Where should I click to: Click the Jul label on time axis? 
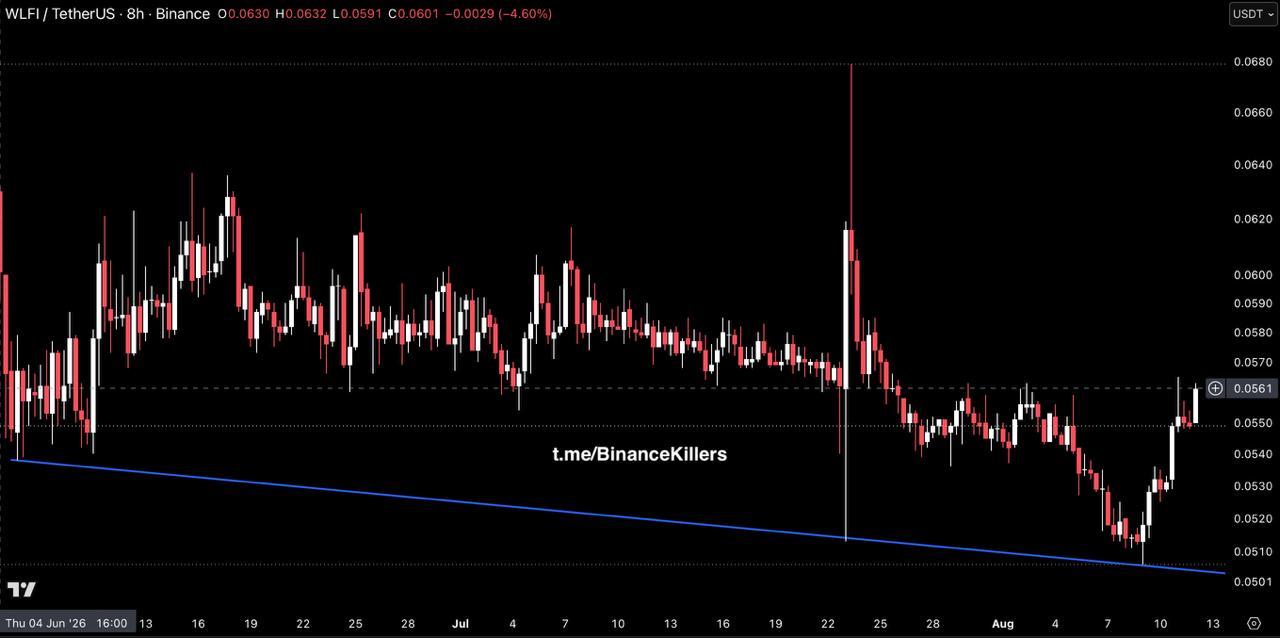460,623
